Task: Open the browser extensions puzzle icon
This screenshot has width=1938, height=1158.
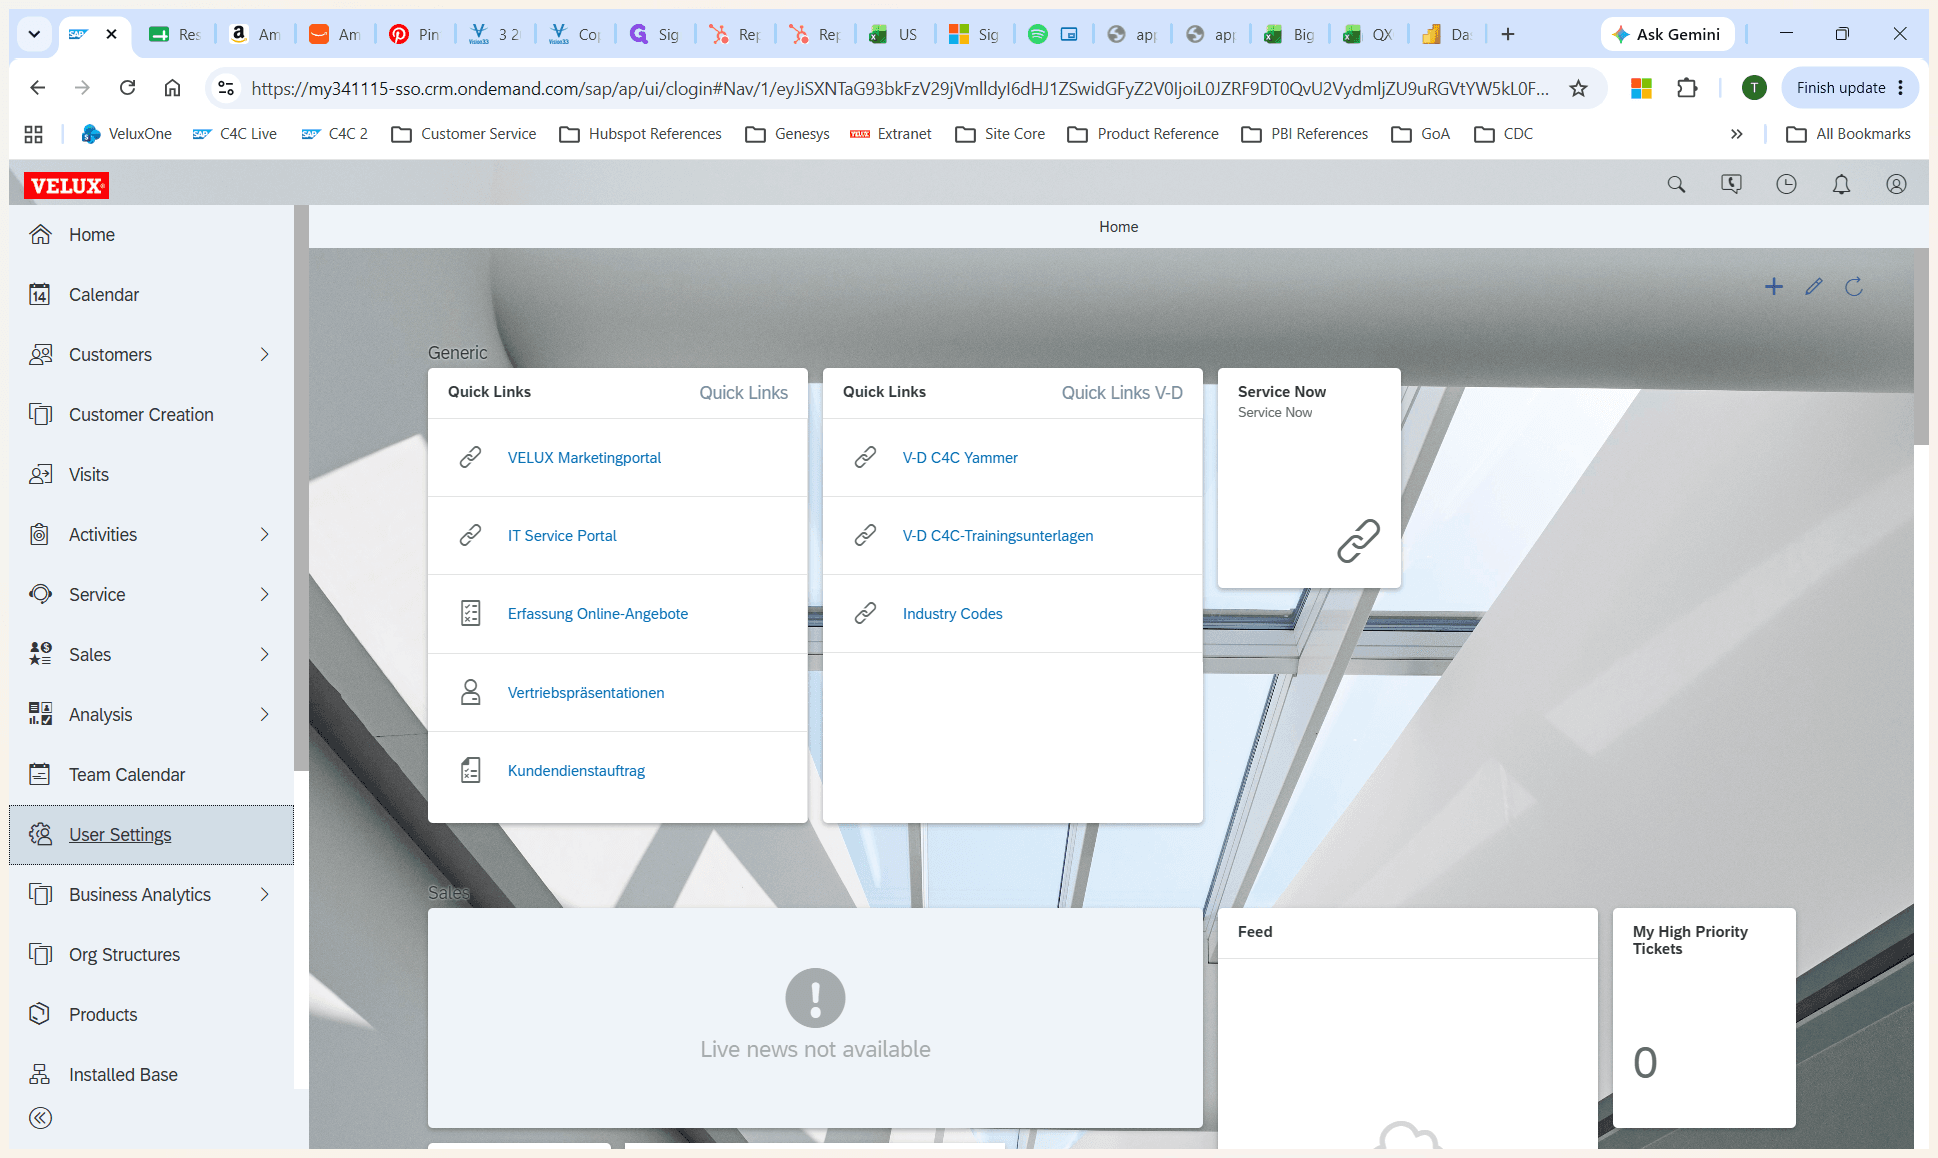Action: (1687, 88)
